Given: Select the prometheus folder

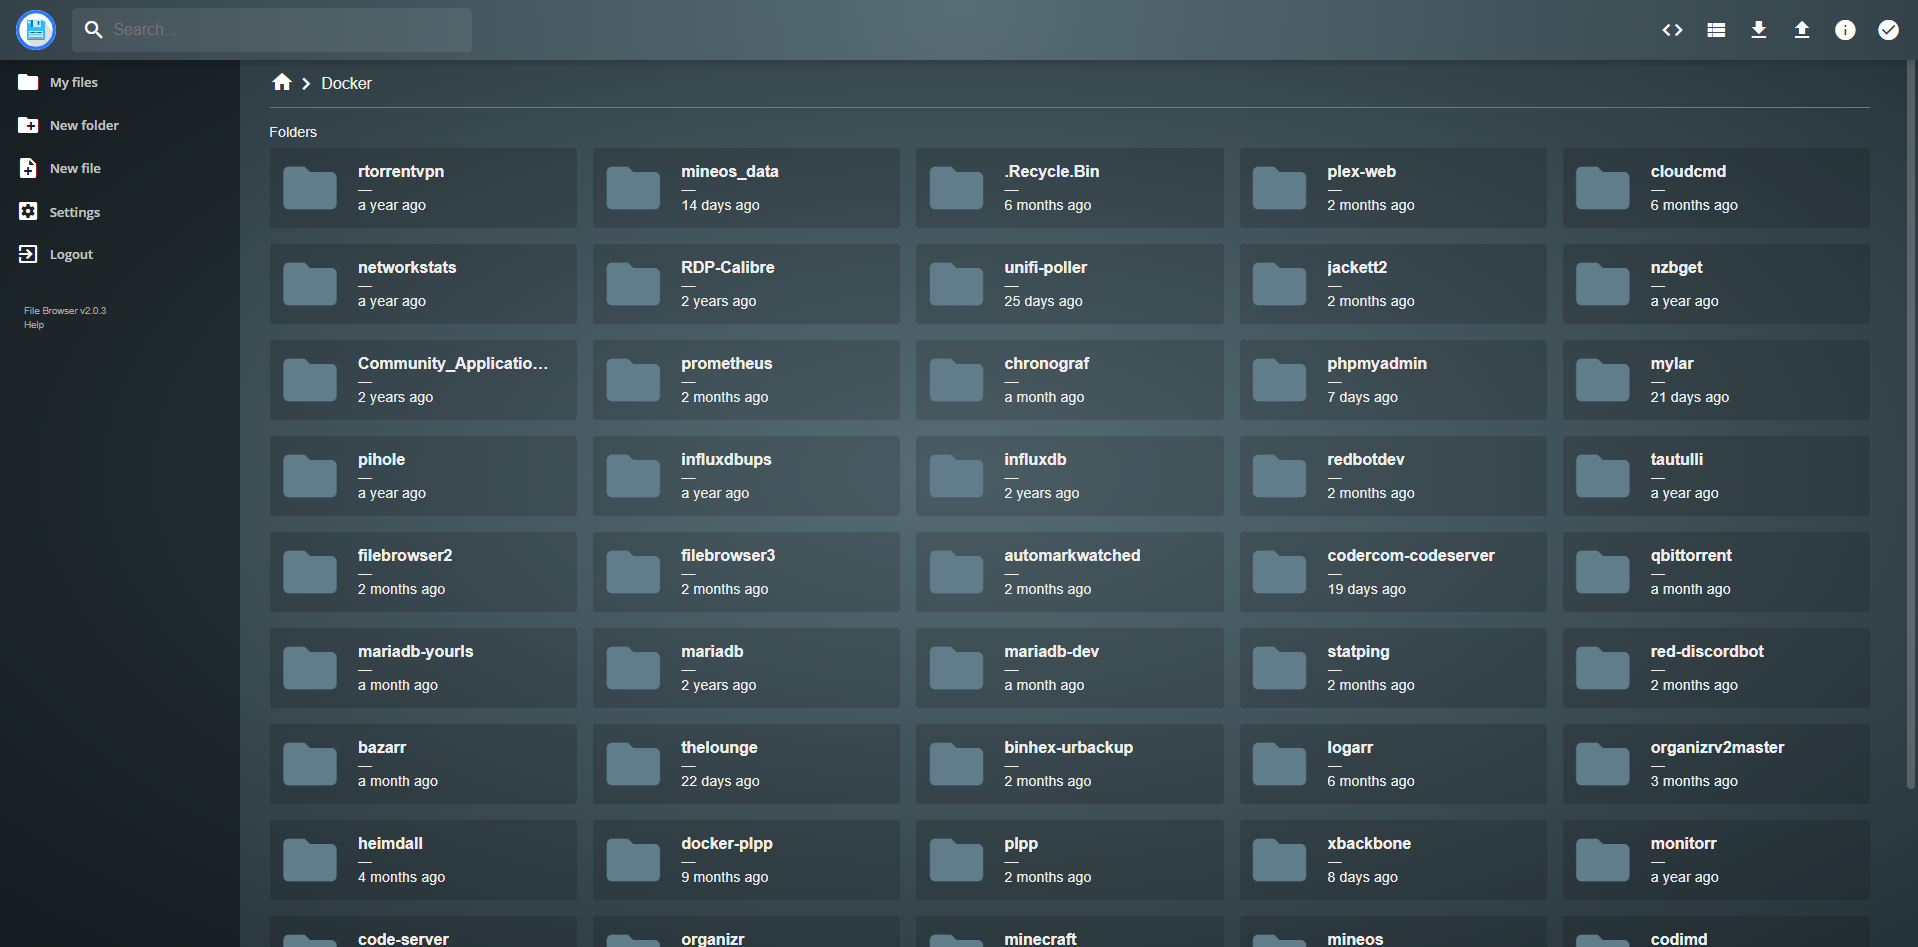Looking at the screenshot, I should click(x=746, y=380).
